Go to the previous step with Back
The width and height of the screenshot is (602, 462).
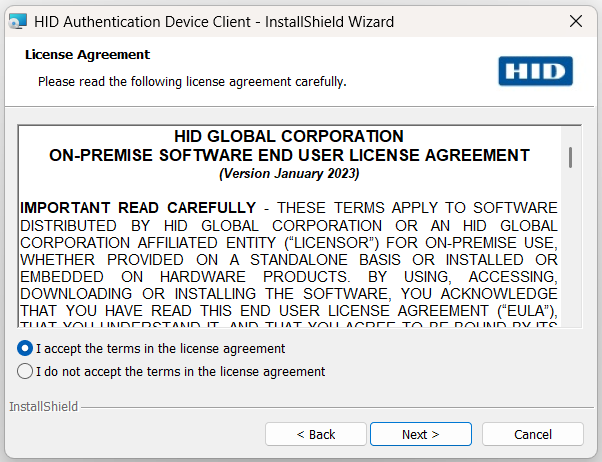[316, 434]
